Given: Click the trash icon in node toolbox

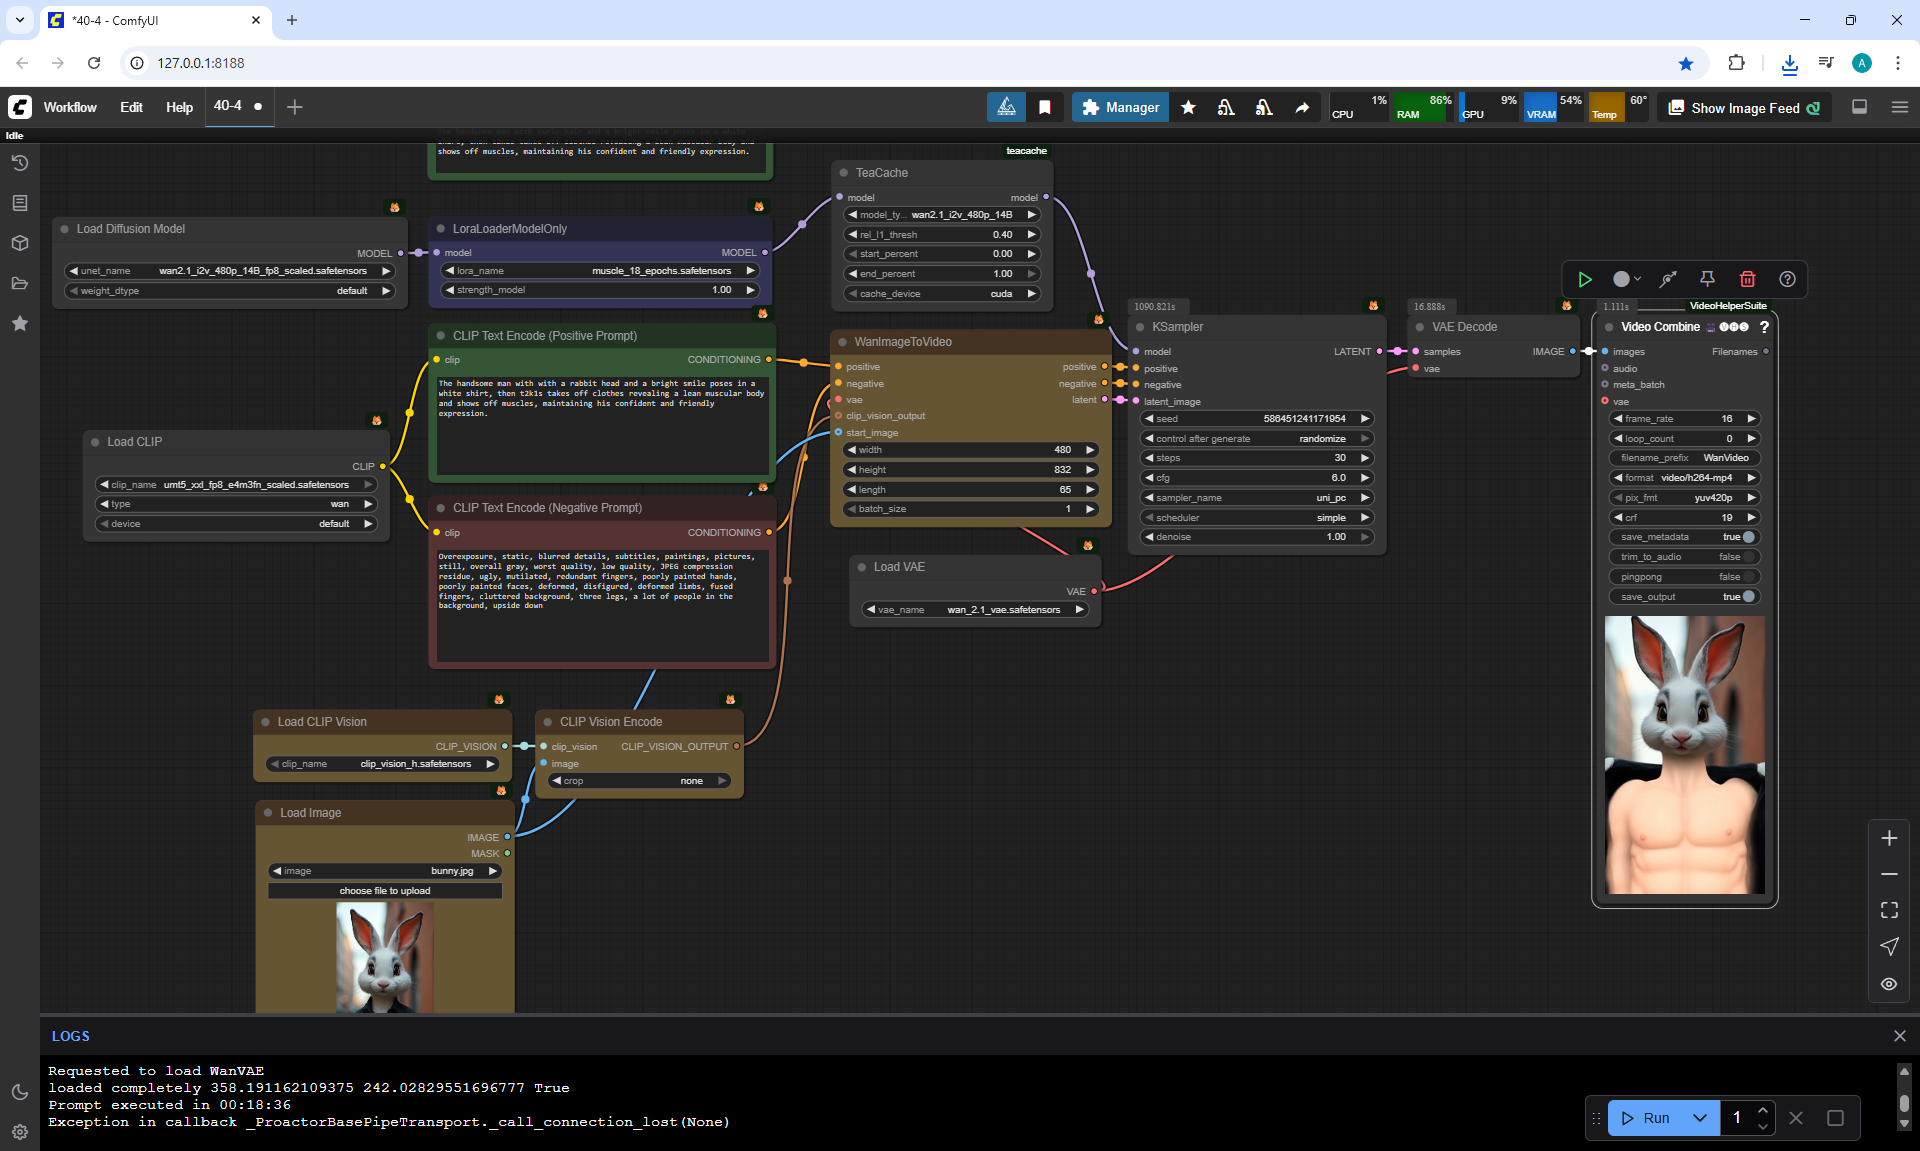Looking at the screenshot, I should [x=1747, y=279].
